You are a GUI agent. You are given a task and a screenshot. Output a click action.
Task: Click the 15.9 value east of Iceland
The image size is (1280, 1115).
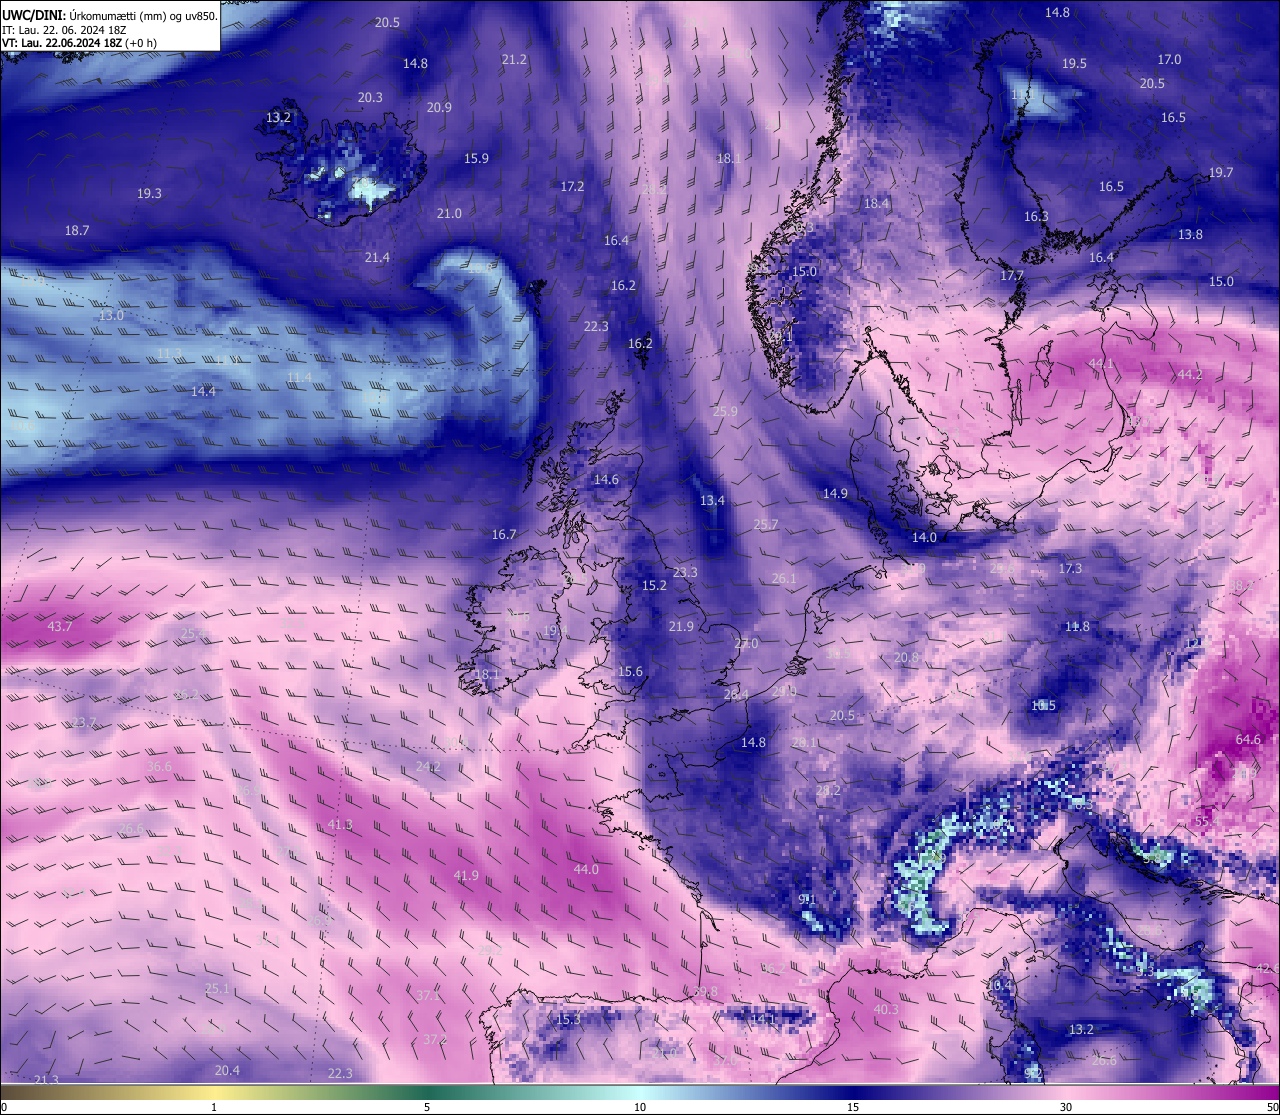click(476, 159)
